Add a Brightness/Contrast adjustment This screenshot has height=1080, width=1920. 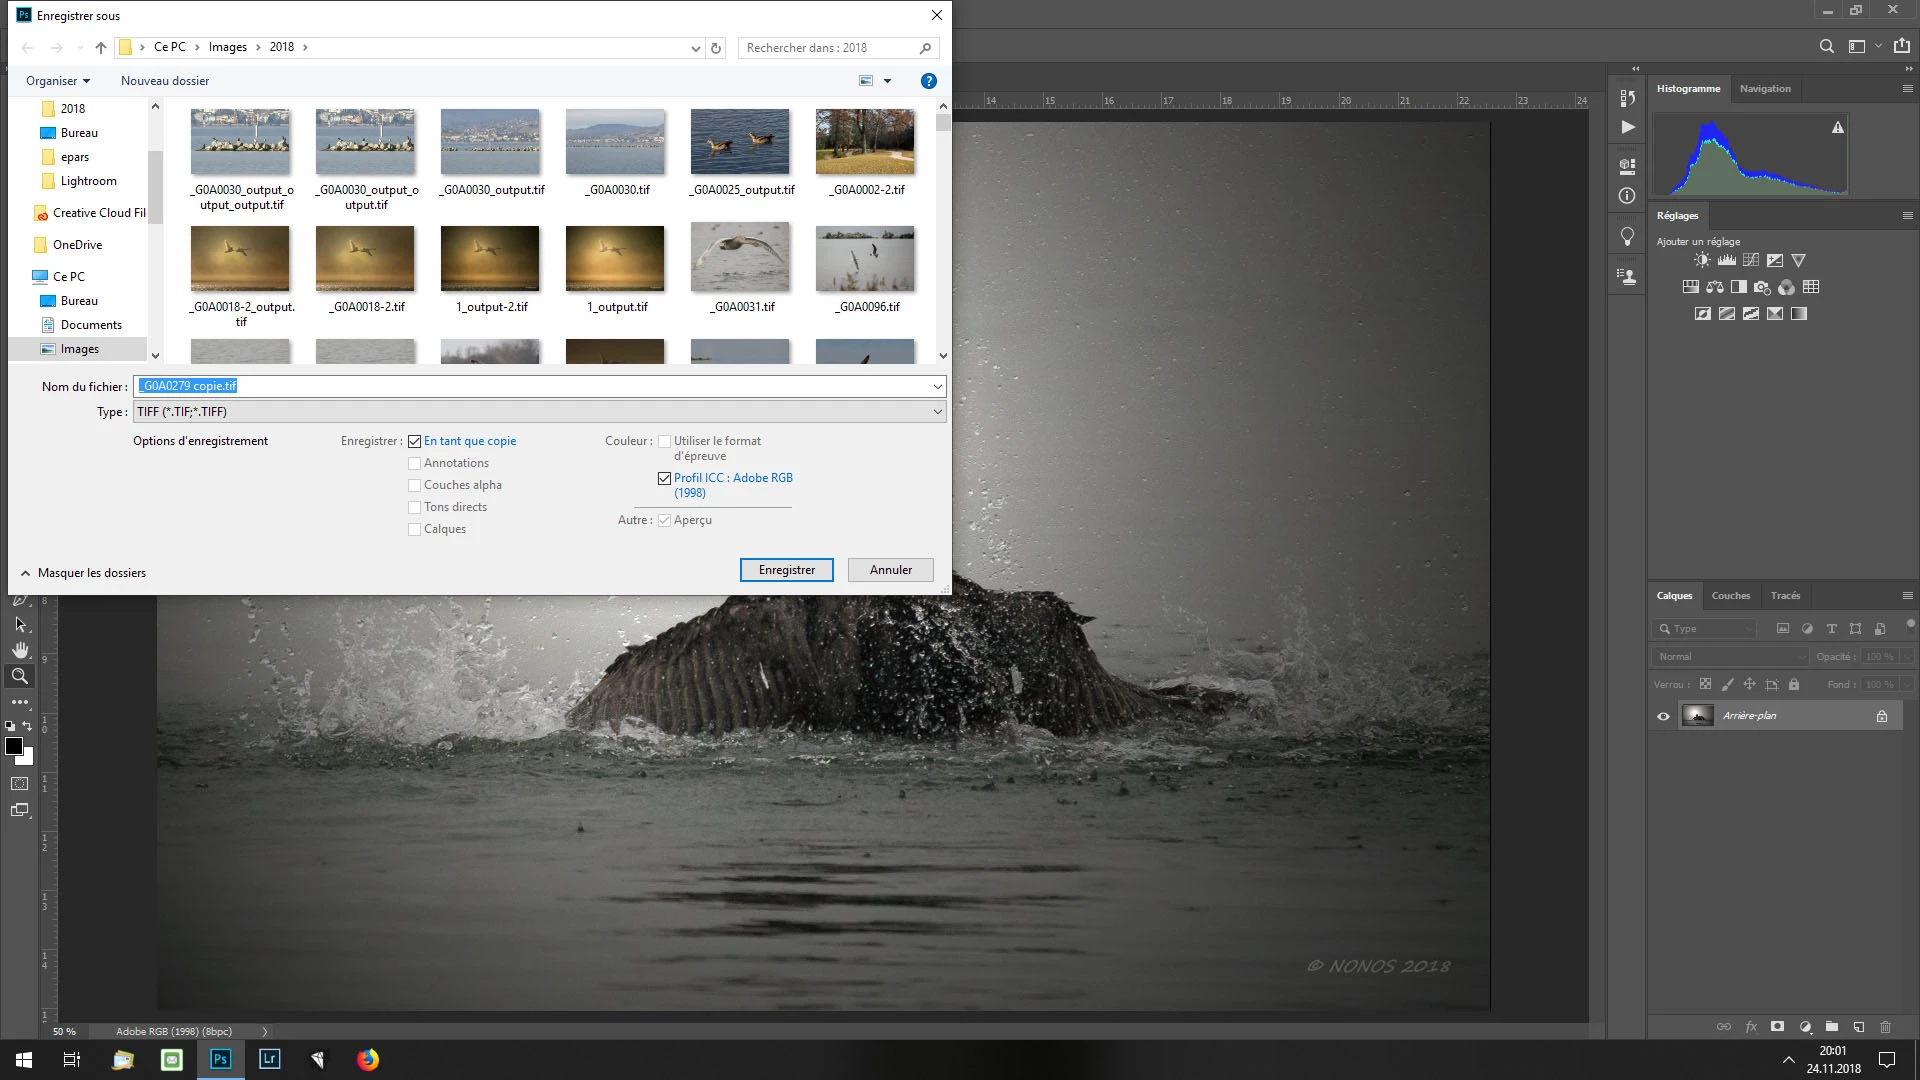[1702, 260]
